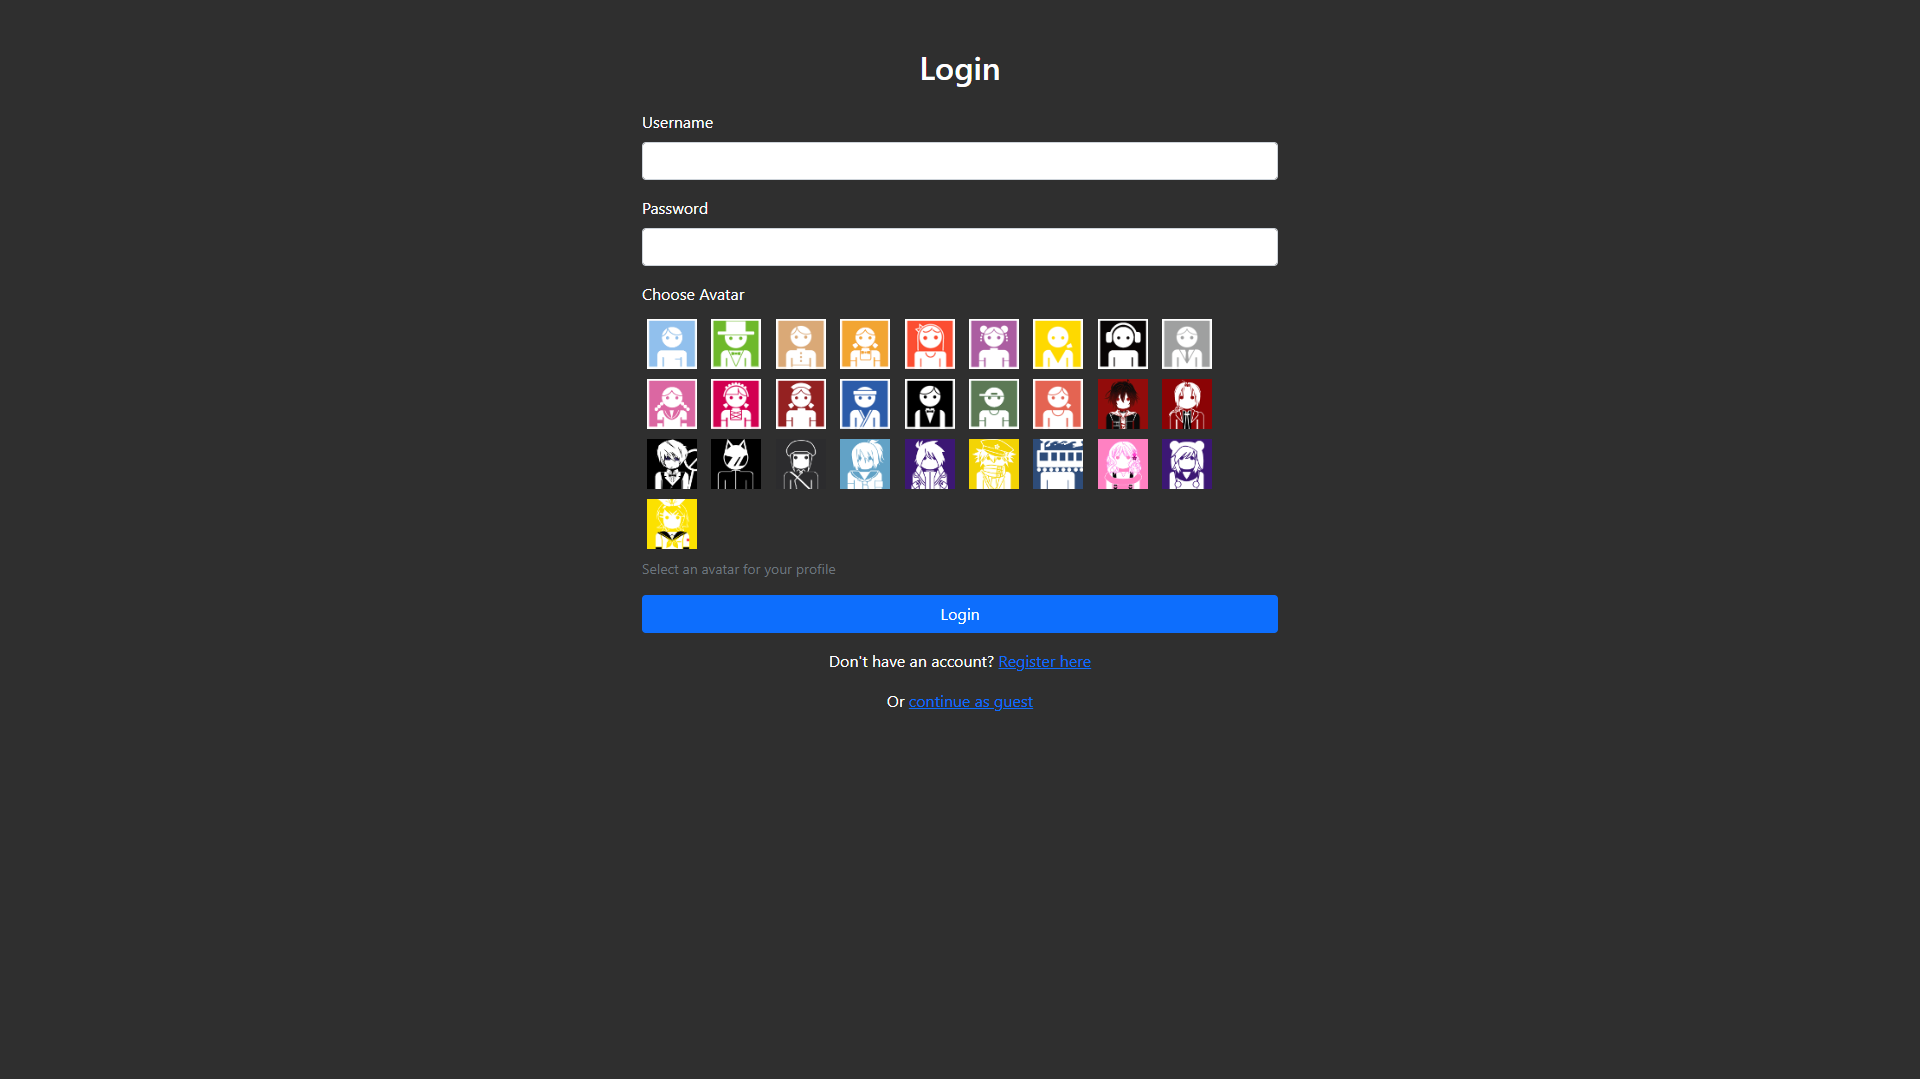Image resolution: width=1920 pixels, height=1079 pixels.
Task: Pick the purple hair-buns avatar
Action: pos(993,344)
